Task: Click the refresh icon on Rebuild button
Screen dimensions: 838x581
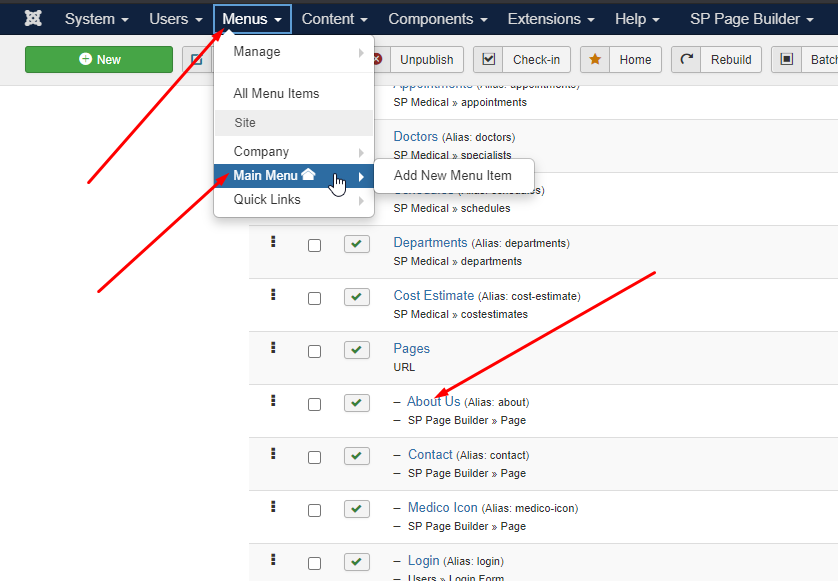Action: (x=687, y=59)
